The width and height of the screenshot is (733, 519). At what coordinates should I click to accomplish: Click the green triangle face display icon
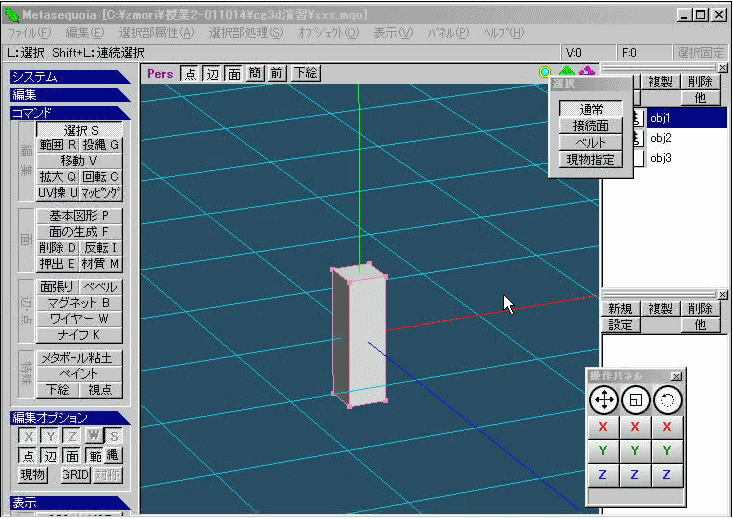coord(567,71)
